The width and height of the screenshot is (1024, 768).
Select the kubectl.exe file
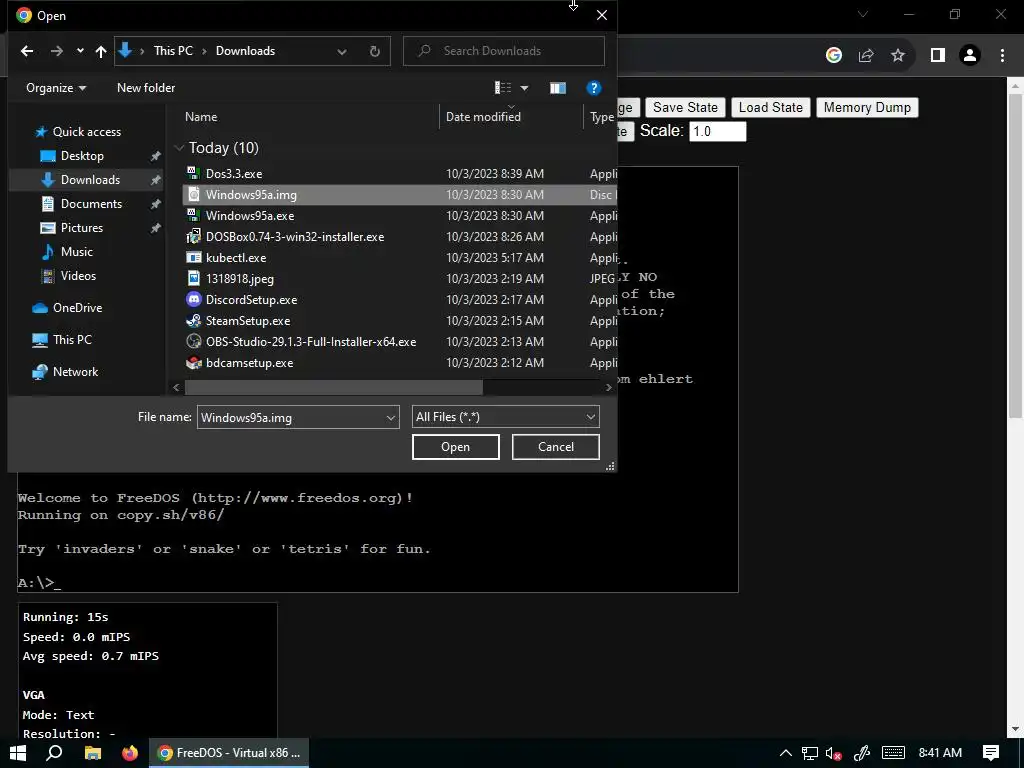236,258
